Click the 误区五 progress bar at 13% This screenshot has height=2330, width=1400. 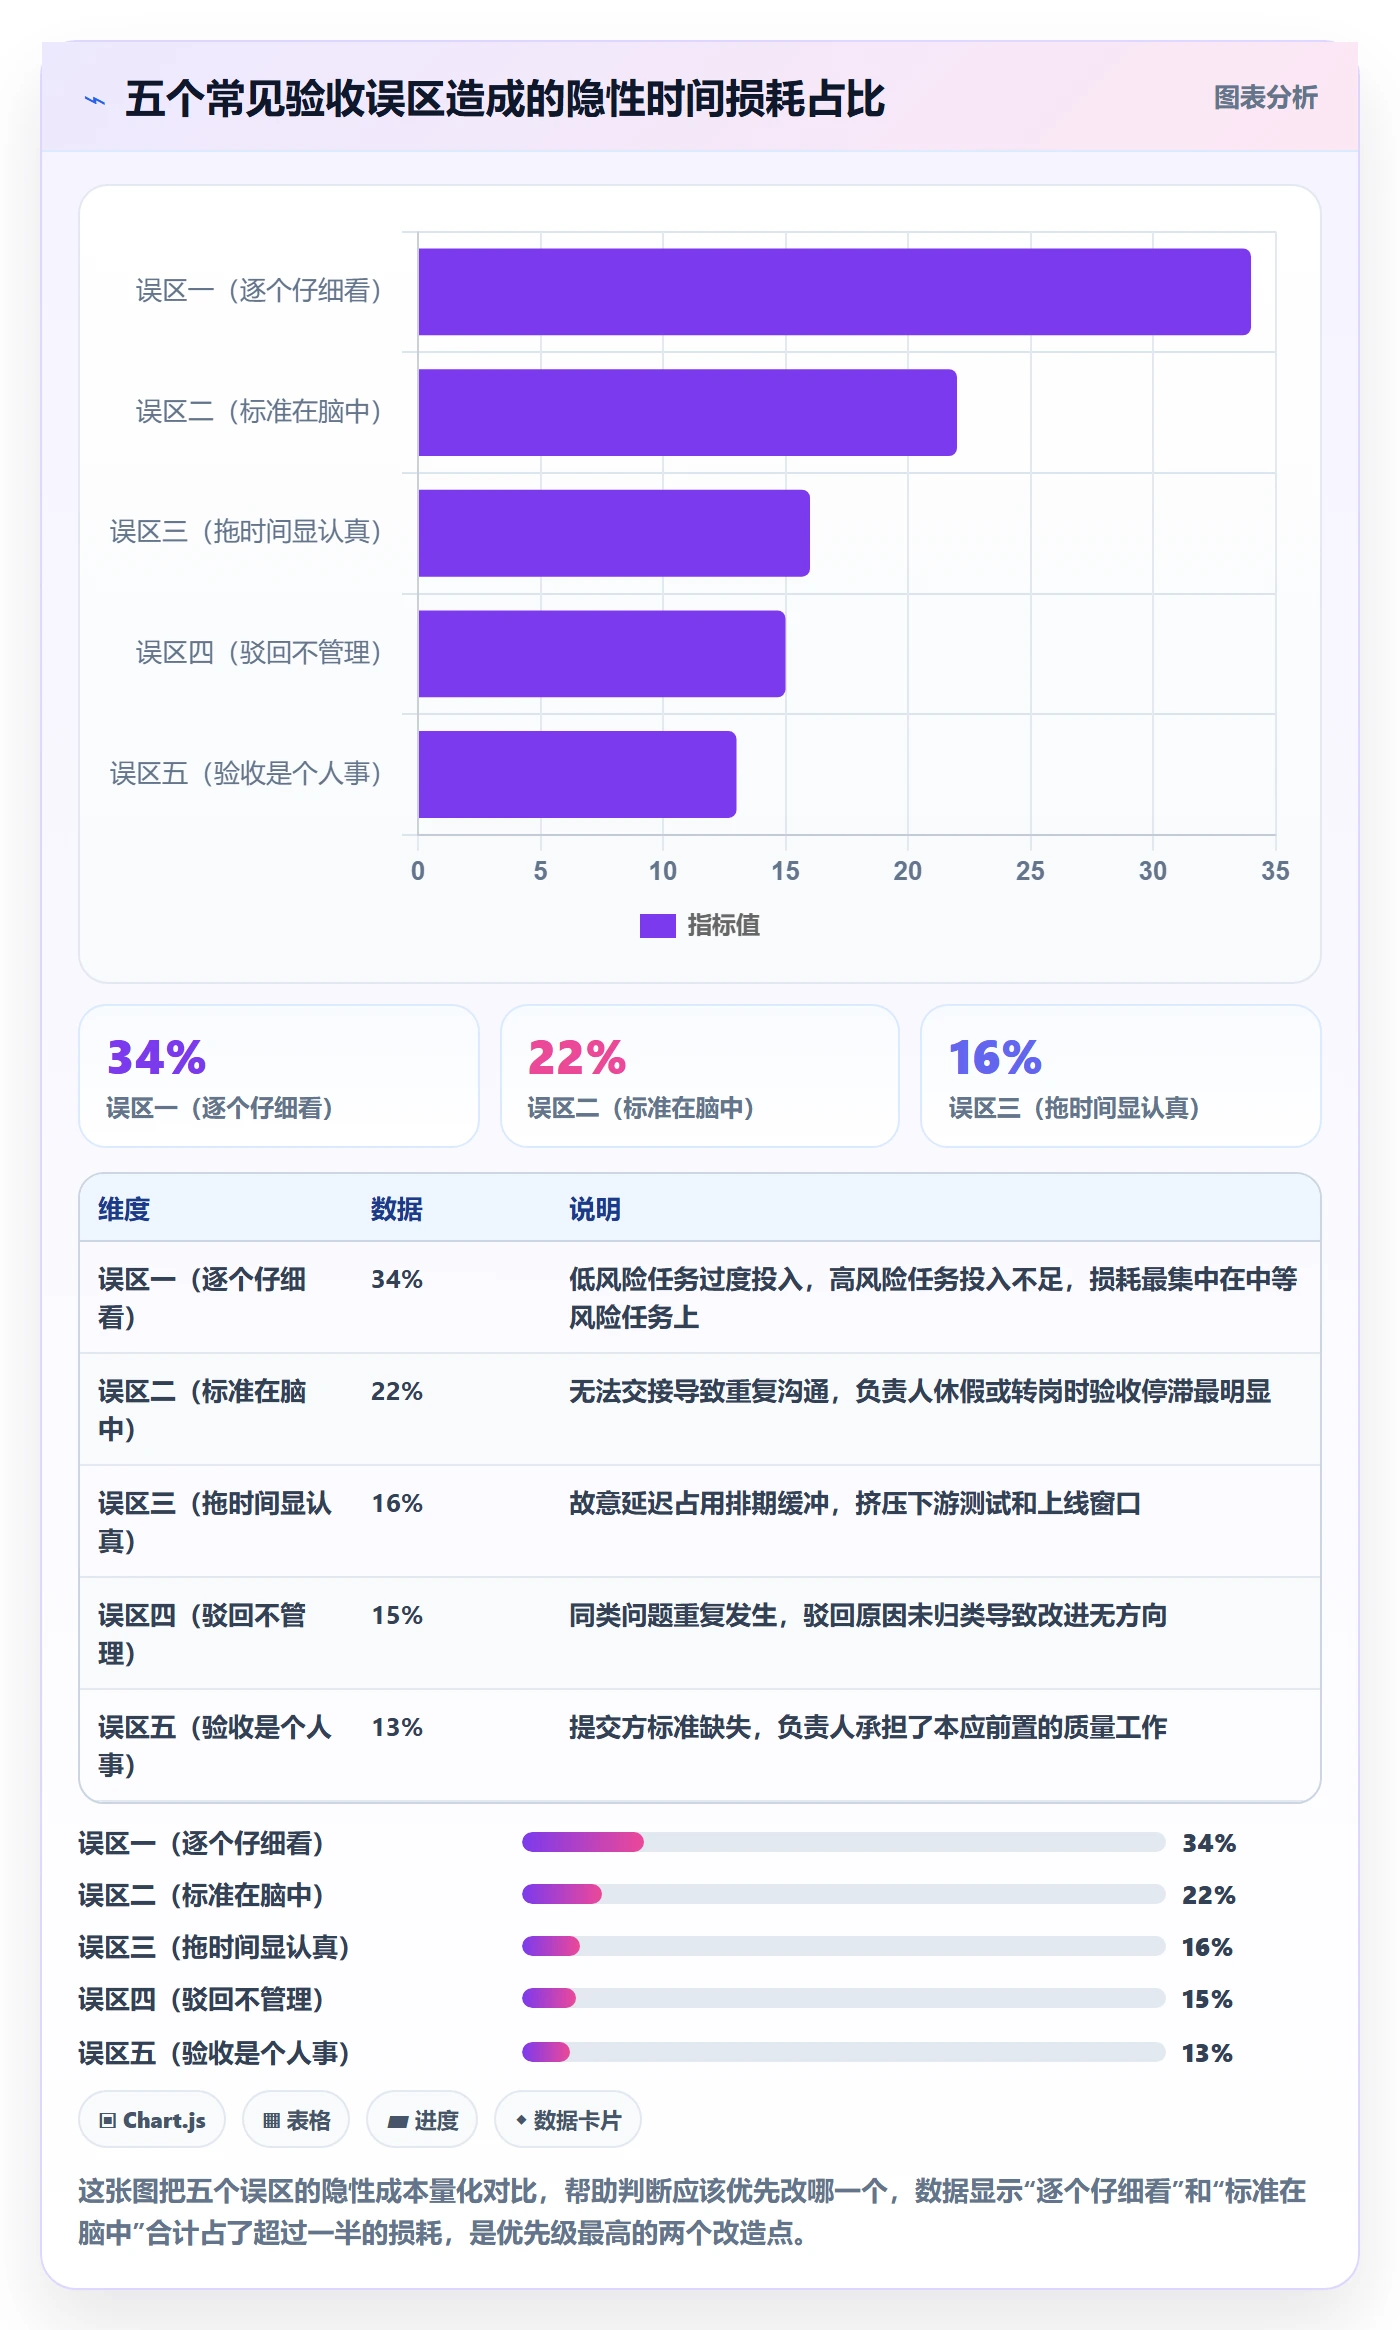point(843,2052)
